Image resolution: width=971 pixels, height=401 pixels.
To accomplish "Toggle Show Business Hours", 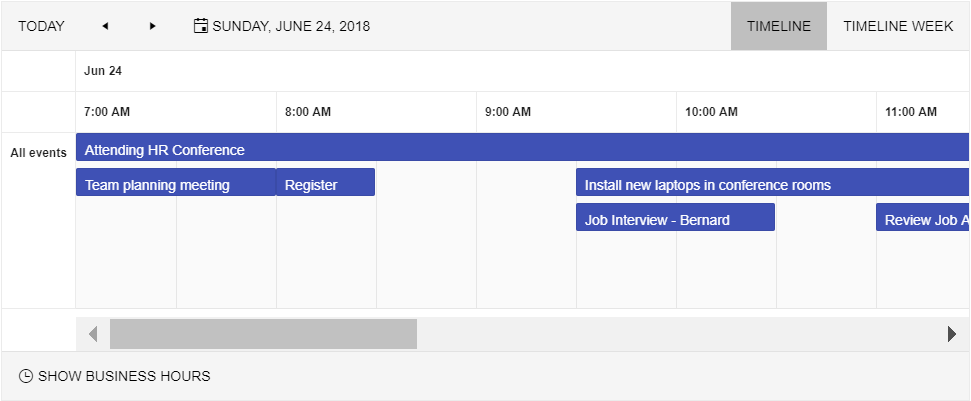I will click(115, 376).
